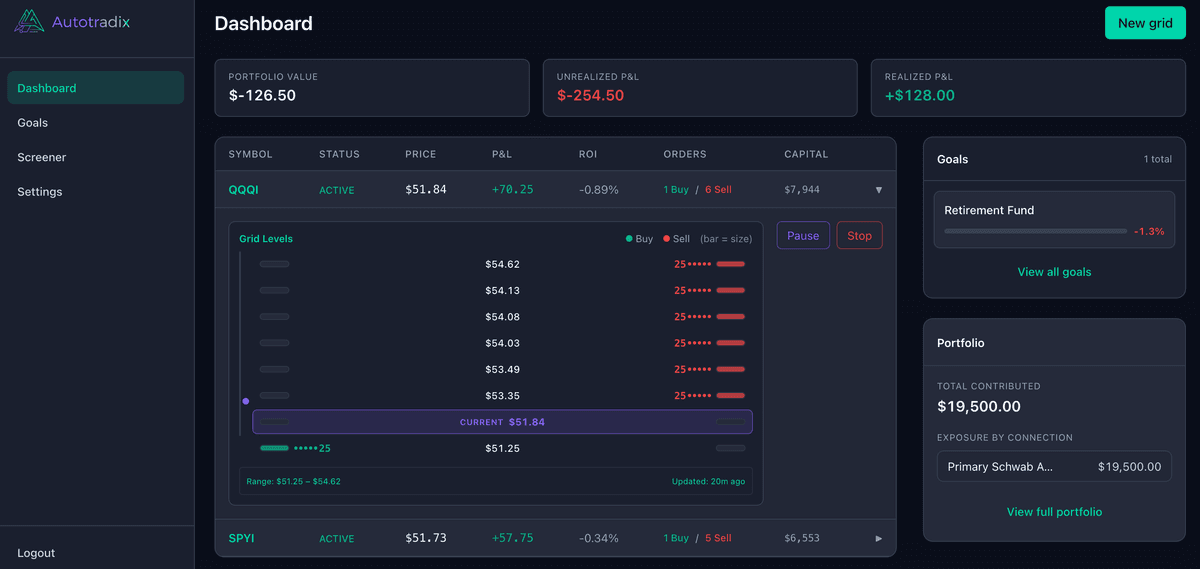Click the $19,500.00 total contributed value
1200x569 pixels.
(979, 407)
